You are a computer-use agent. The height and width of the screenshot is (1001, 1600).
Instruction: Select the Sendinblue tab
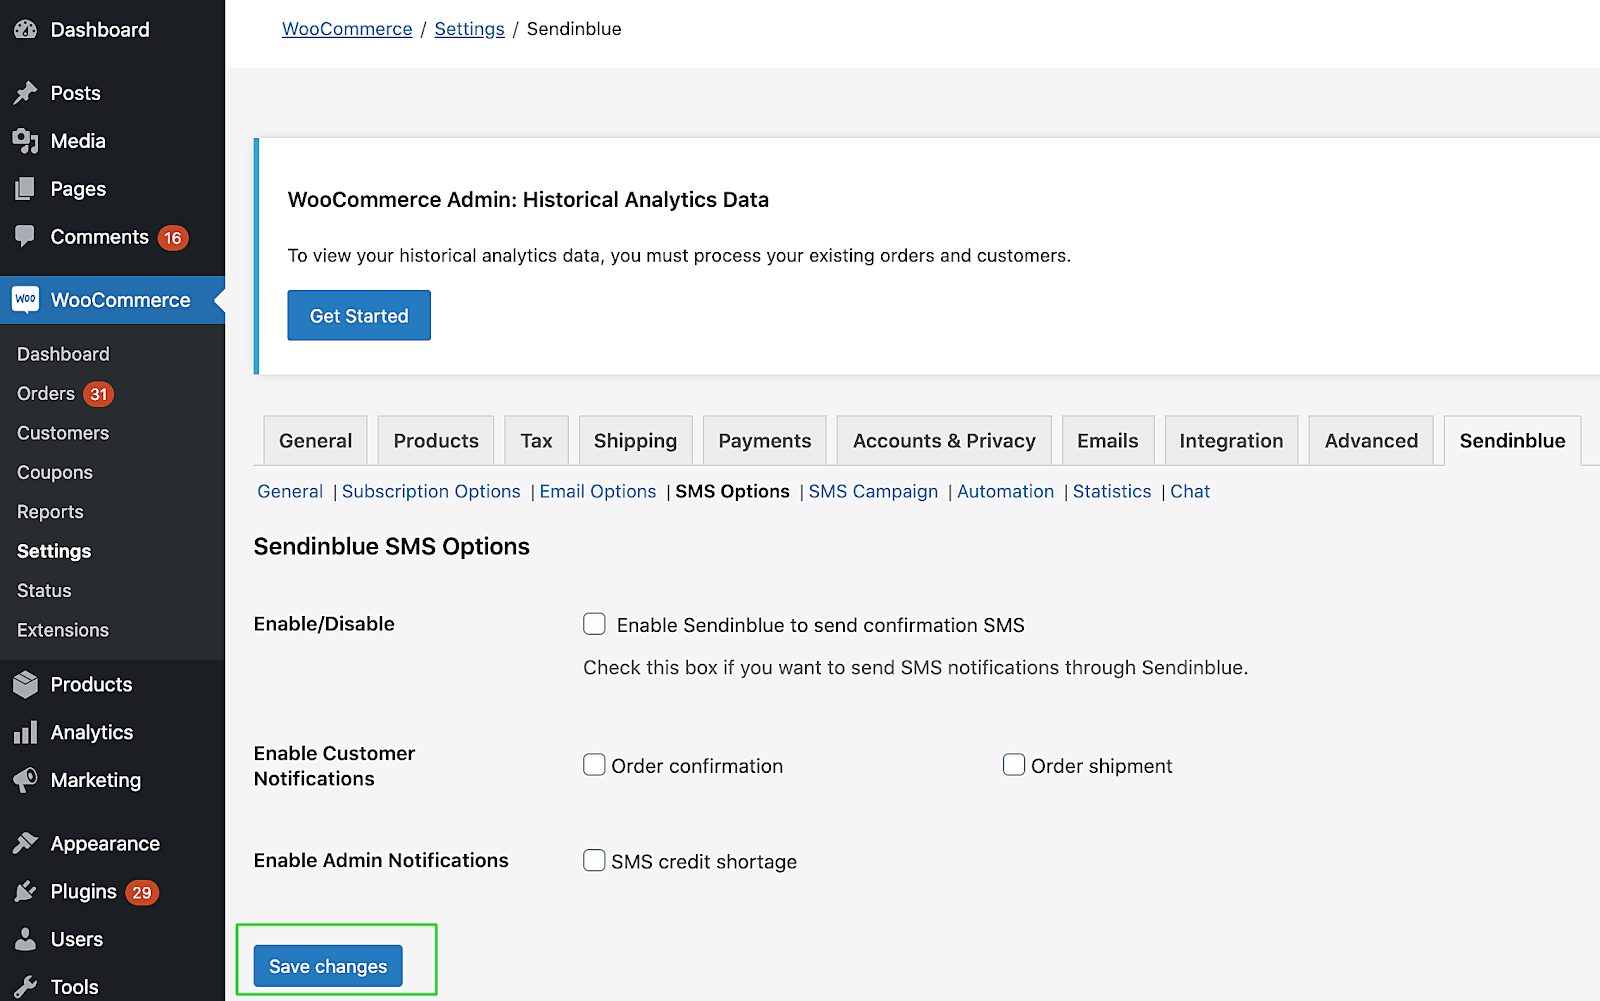coord(1512,441)
